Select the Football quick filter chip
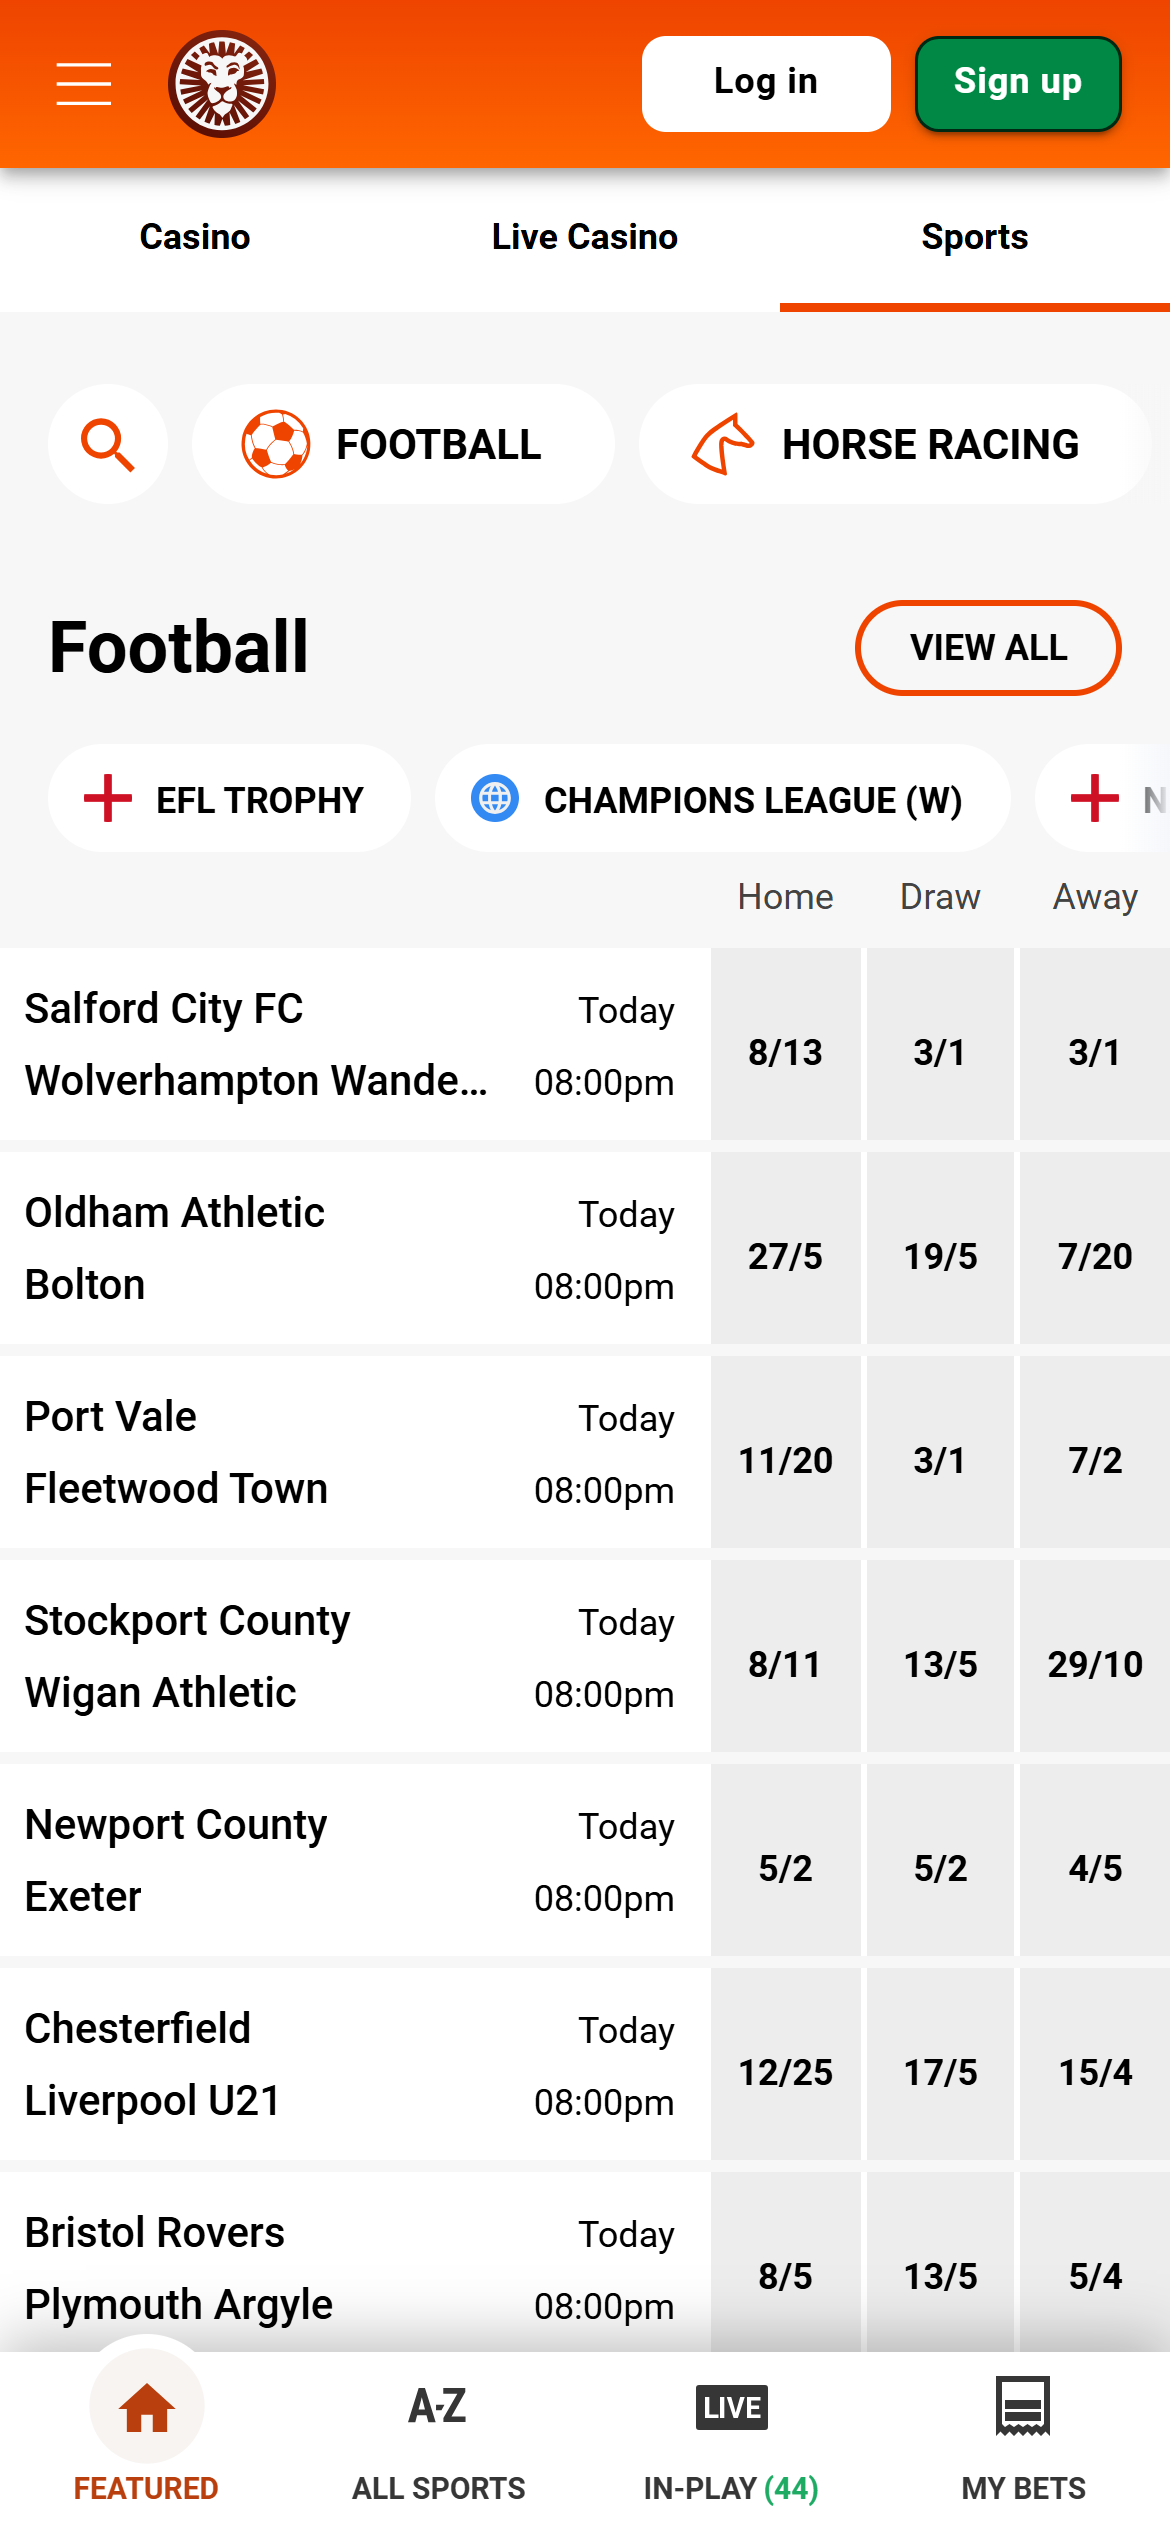Screen dimensions: 1170x2532 point(403,444)
